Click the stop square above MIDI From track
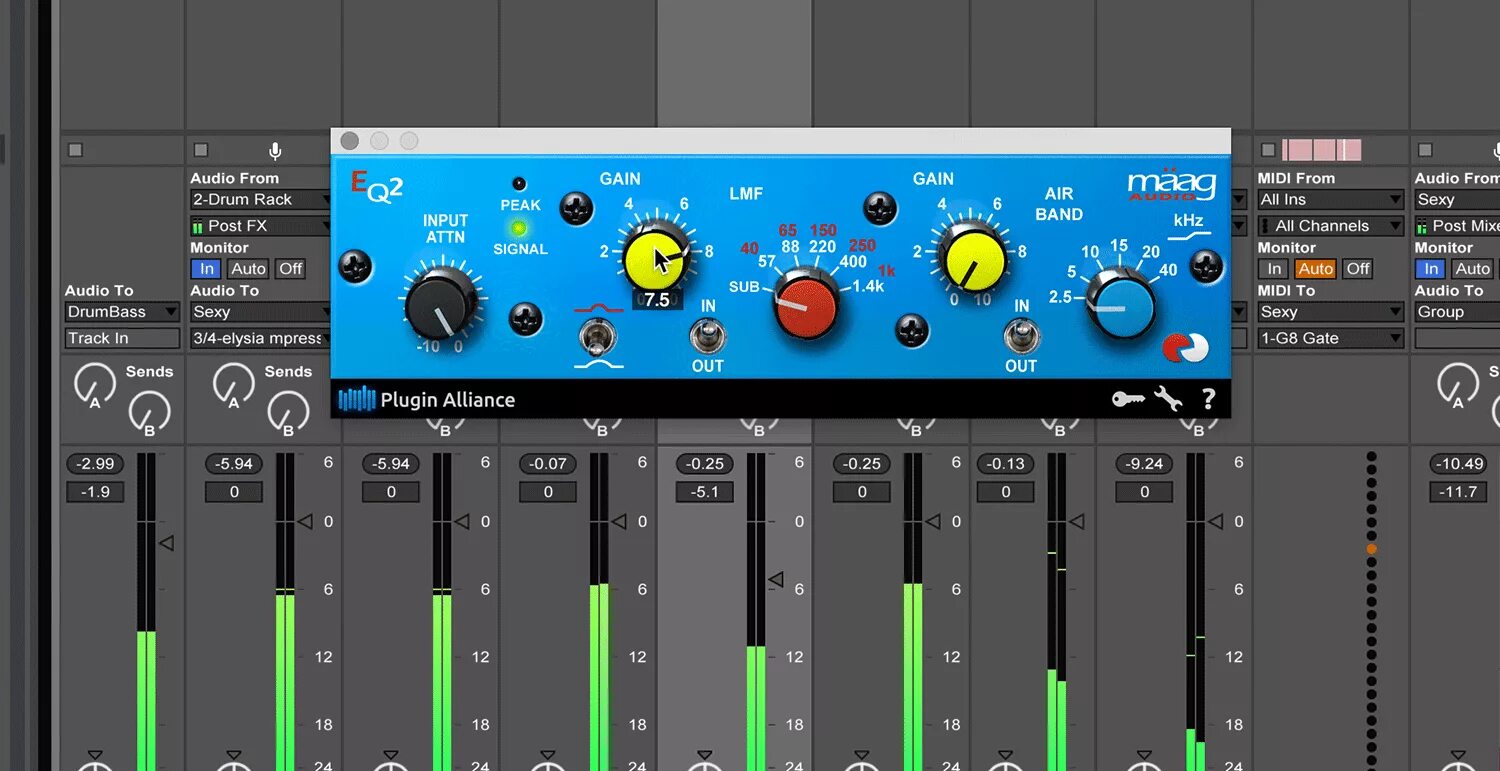The width and height of the screenshot is (1500, 771). (x=1268, y=150)
